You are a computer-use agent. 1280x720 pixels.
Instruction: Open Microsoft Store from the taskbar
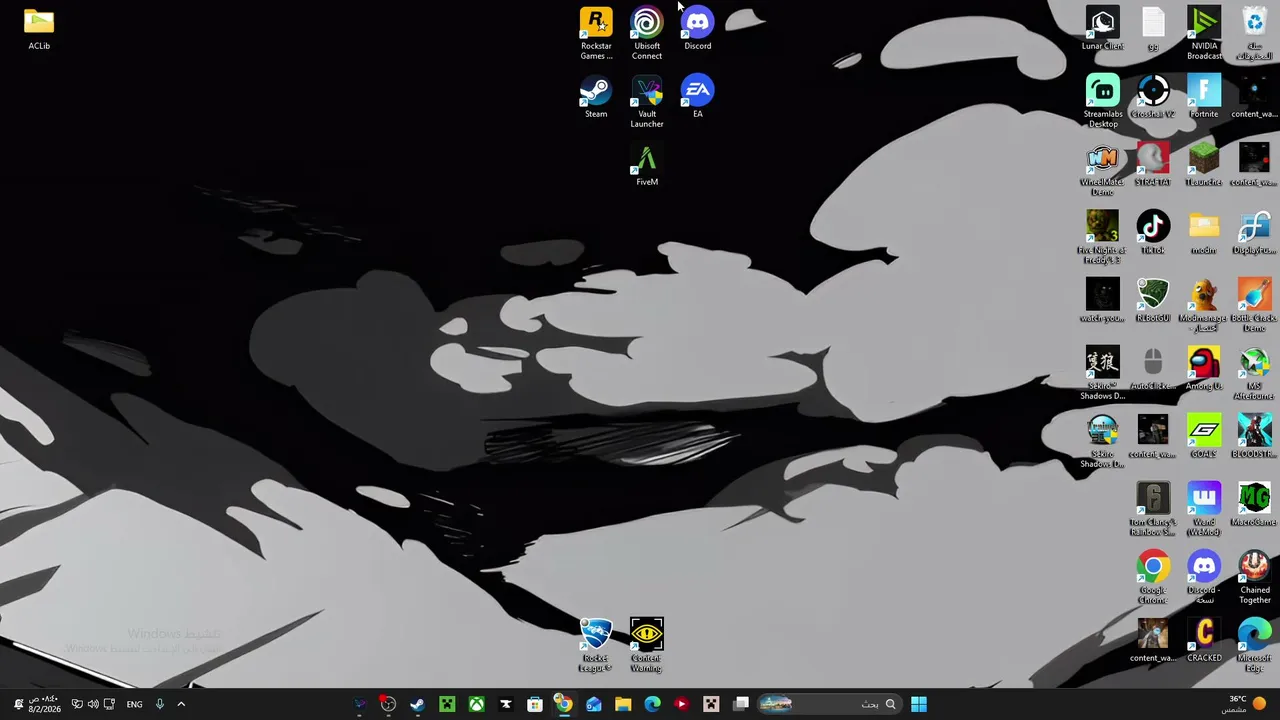coord(535,704)
